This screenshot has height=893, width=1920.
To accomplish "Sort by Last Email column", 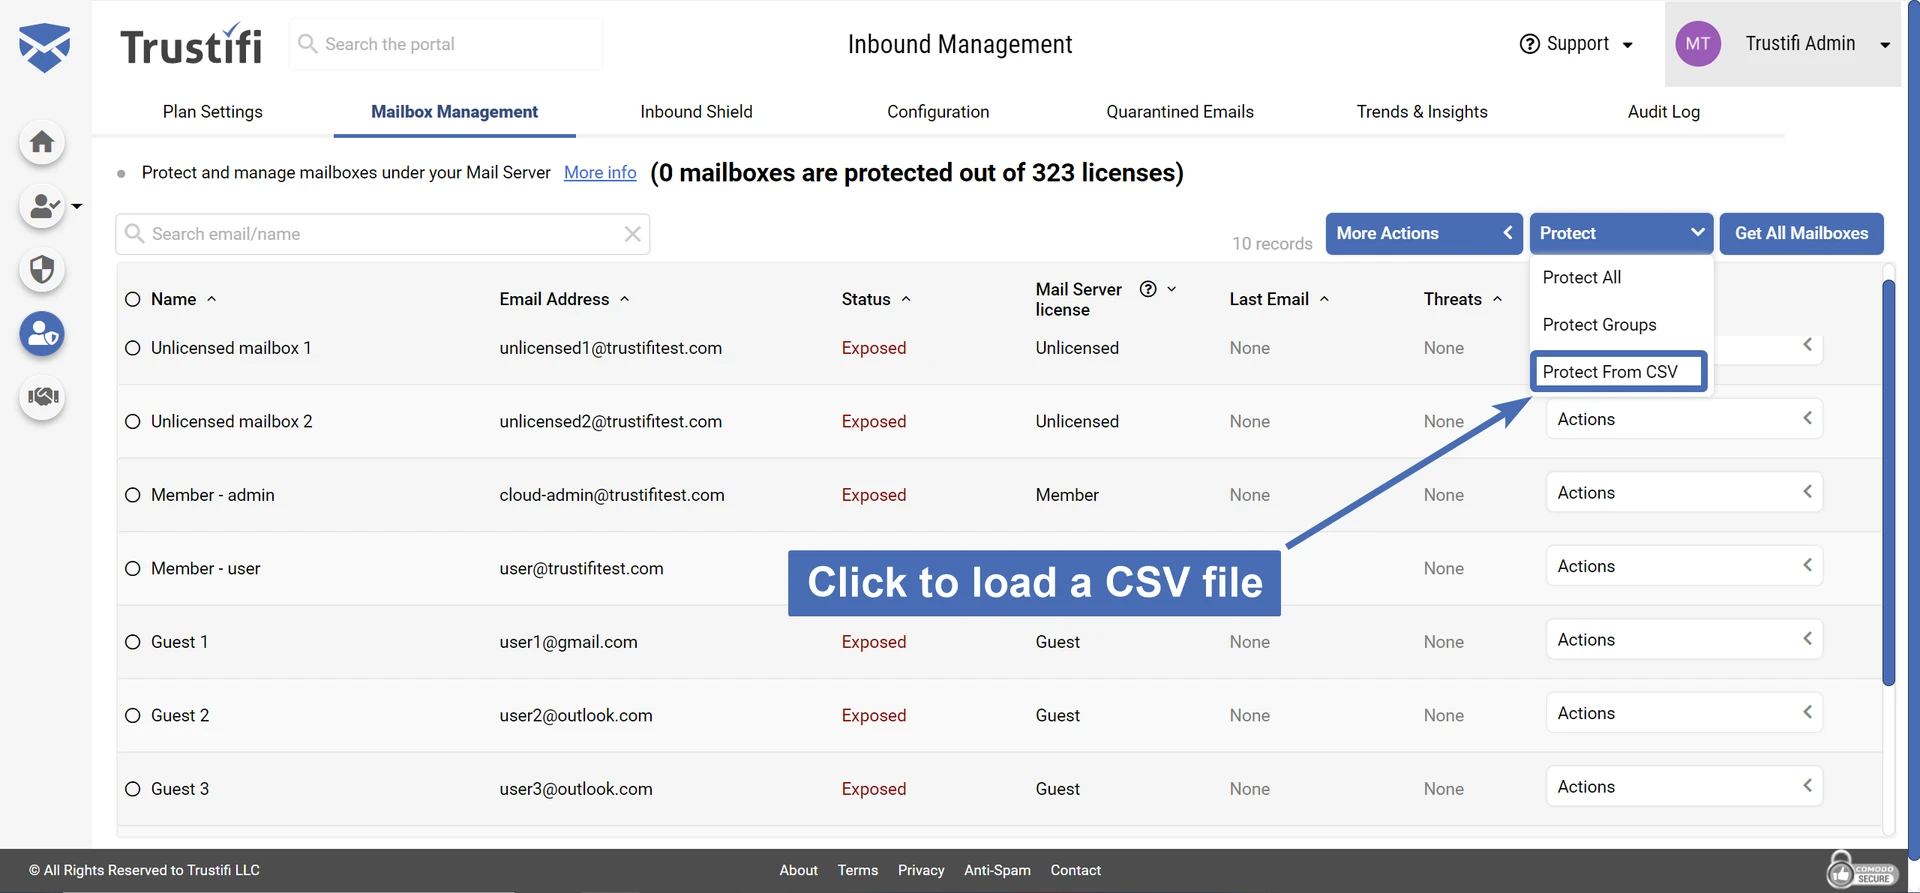I will pyautogui.click(x=1279, y=299).
